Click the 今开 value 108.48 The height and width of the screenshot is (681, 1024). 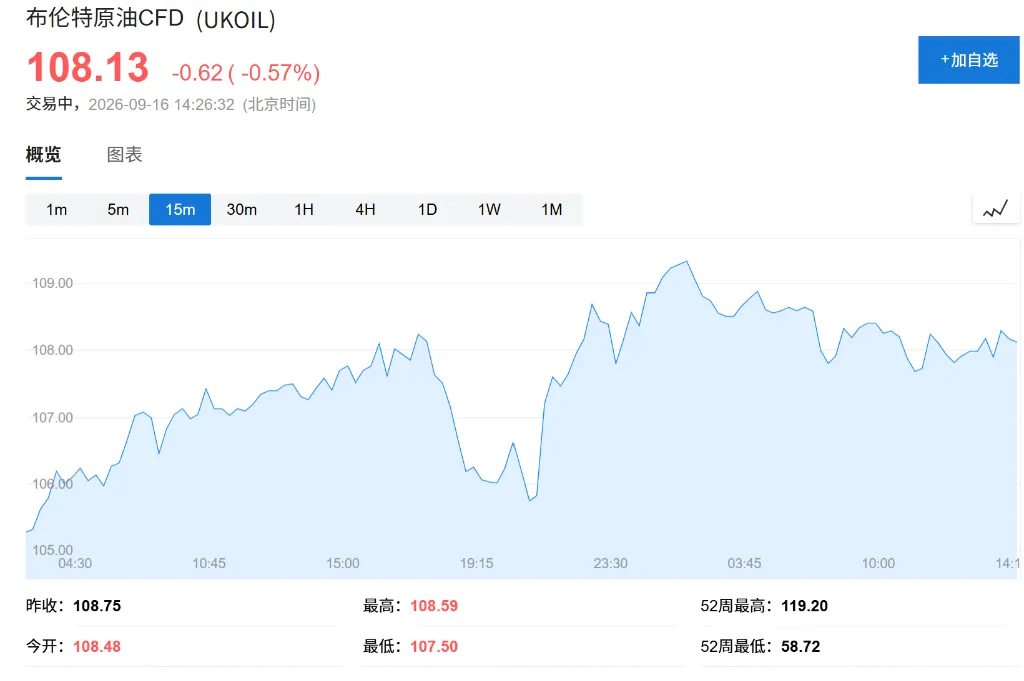coord(97,646)
